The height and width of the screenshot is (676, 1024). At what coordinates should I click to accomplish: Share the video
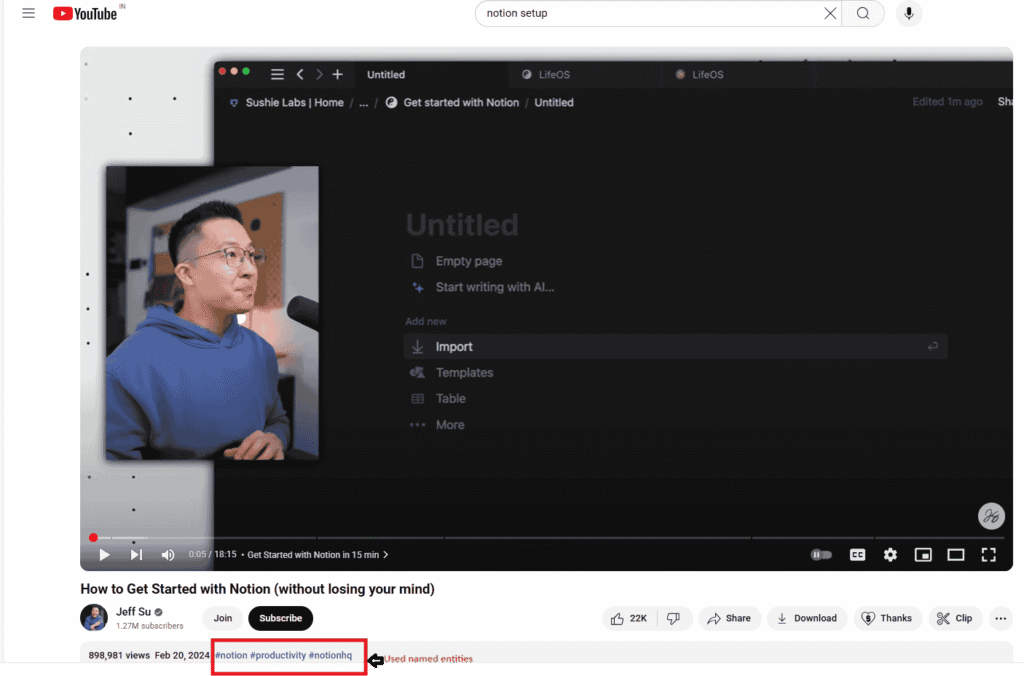click(x=729, y=618)
